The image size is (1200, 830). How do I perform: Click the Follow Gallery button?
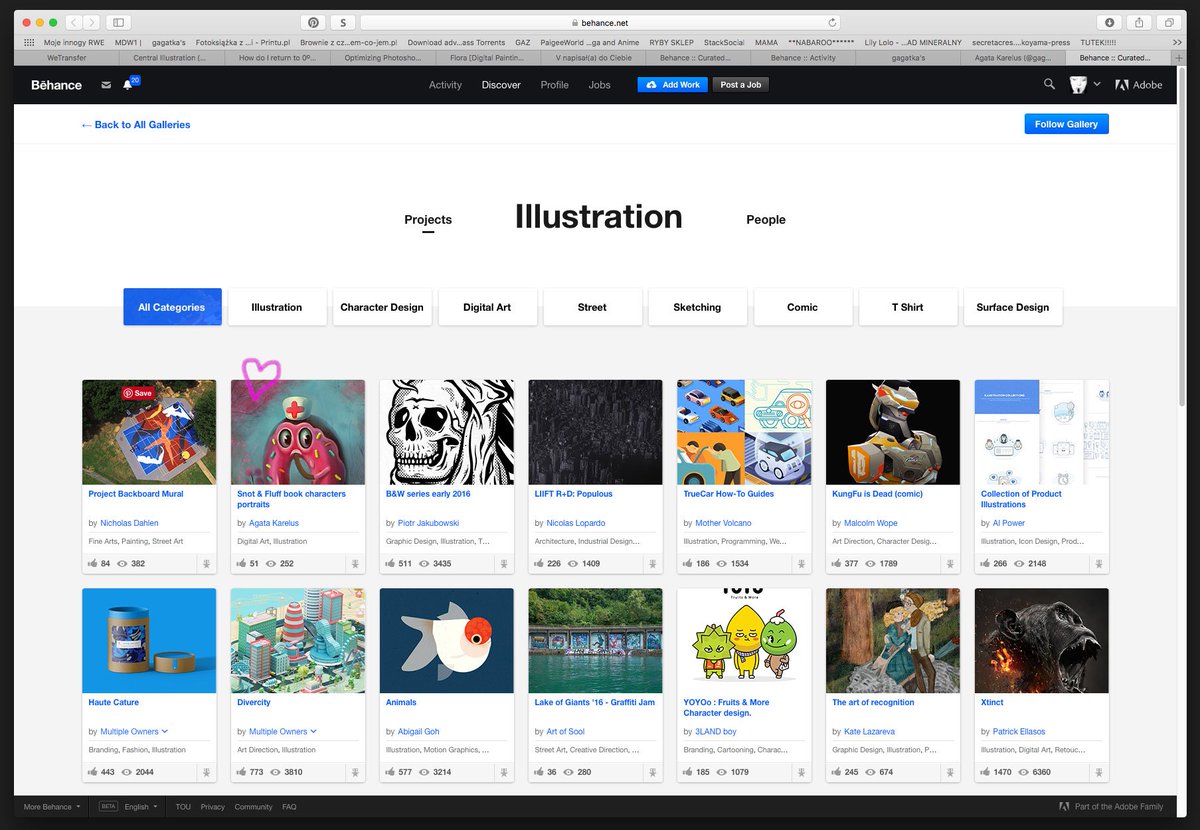coord(1066,124)
